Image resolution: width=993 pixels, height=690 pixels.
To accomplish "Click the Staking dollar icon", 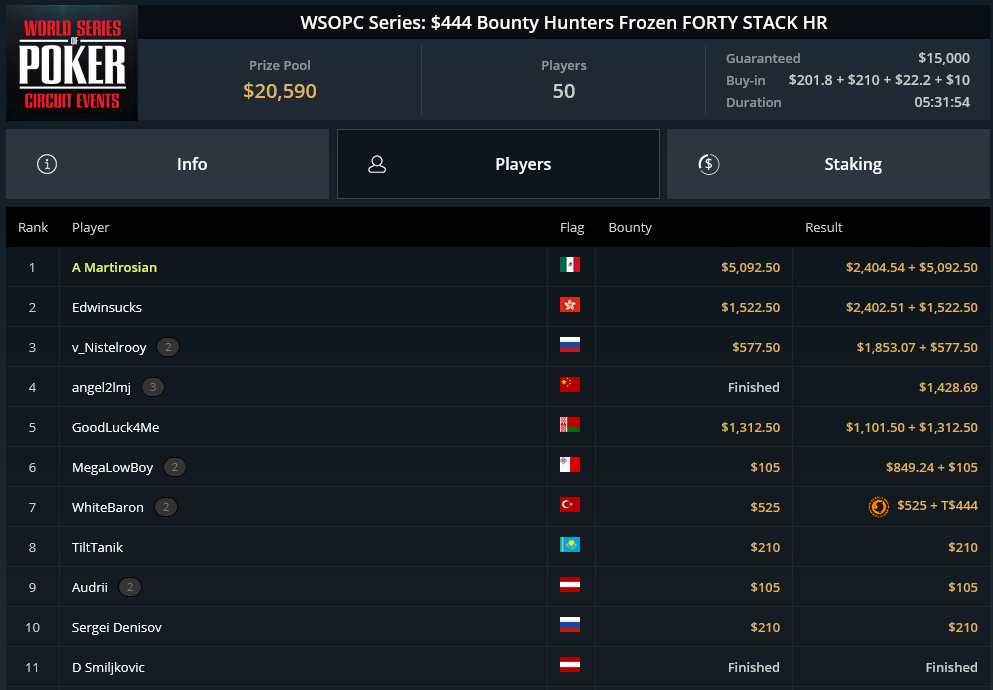I will click(x=709, y=164).
